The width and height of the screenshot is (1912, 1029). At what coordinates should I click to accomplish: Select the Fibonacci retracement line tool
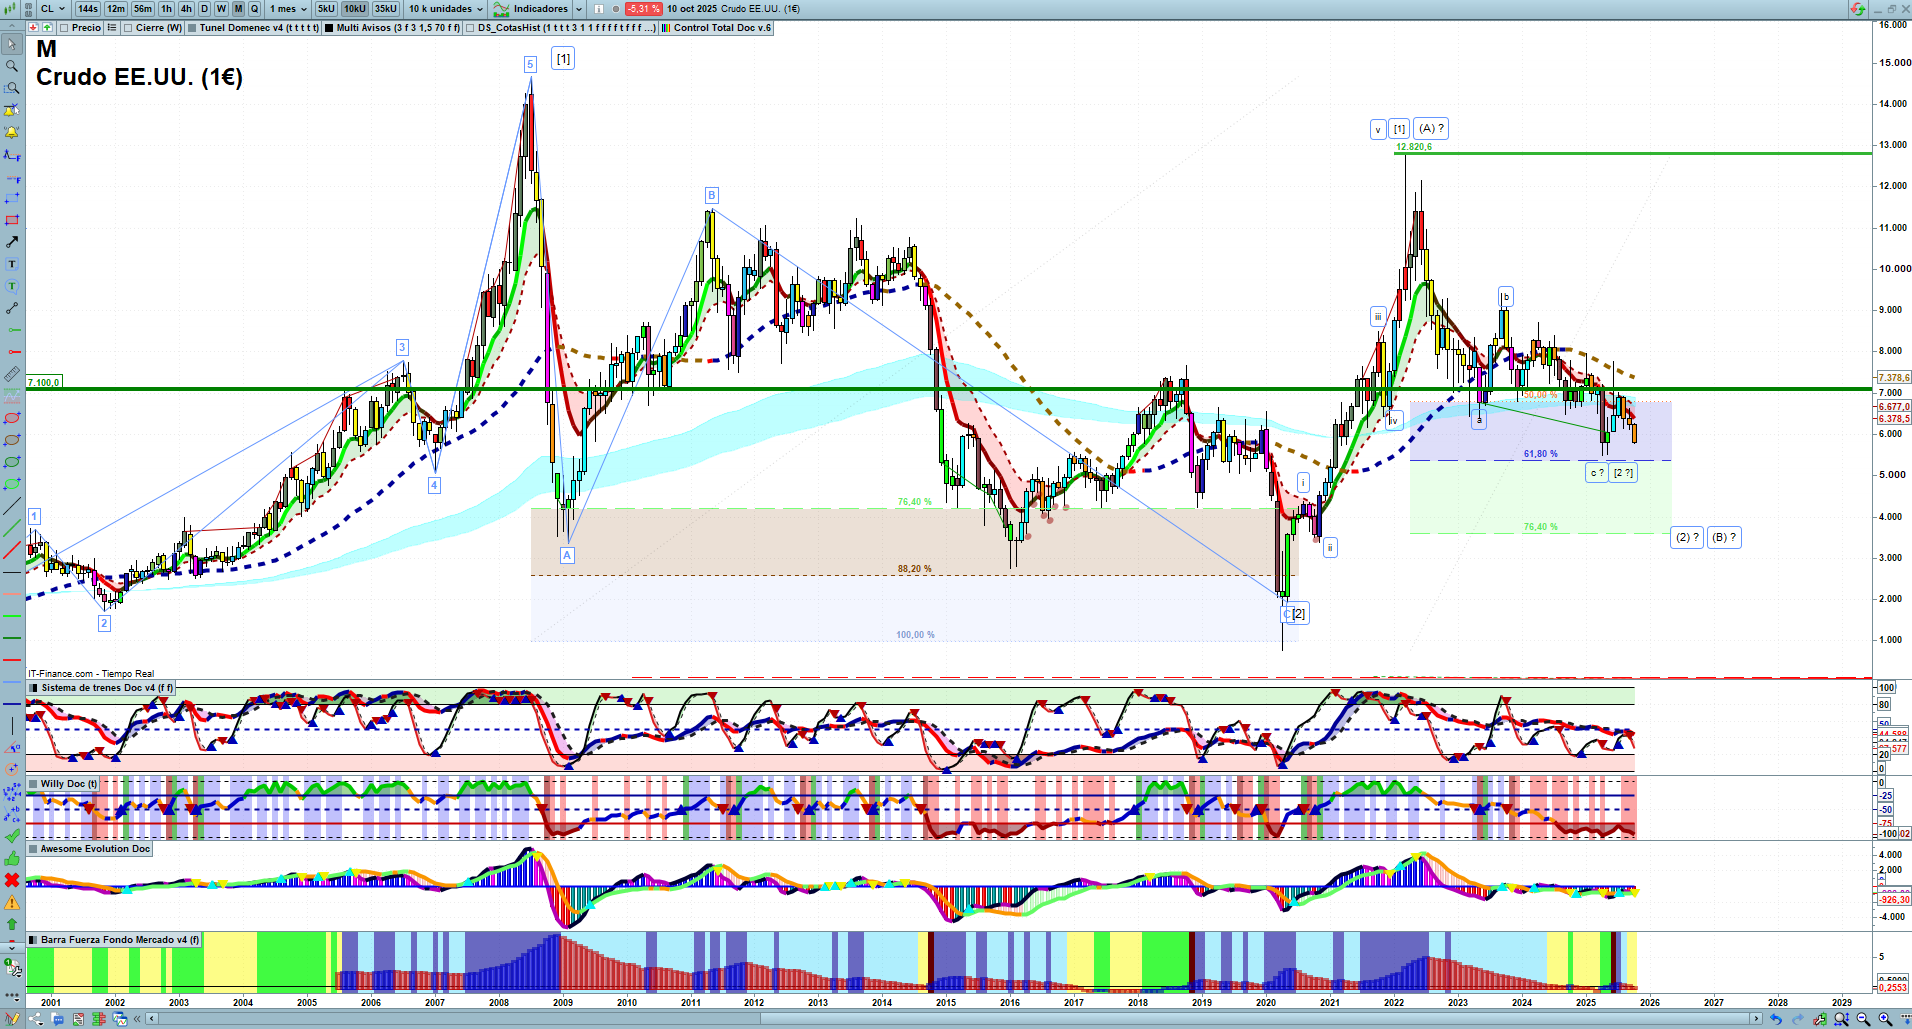(12, 155)
